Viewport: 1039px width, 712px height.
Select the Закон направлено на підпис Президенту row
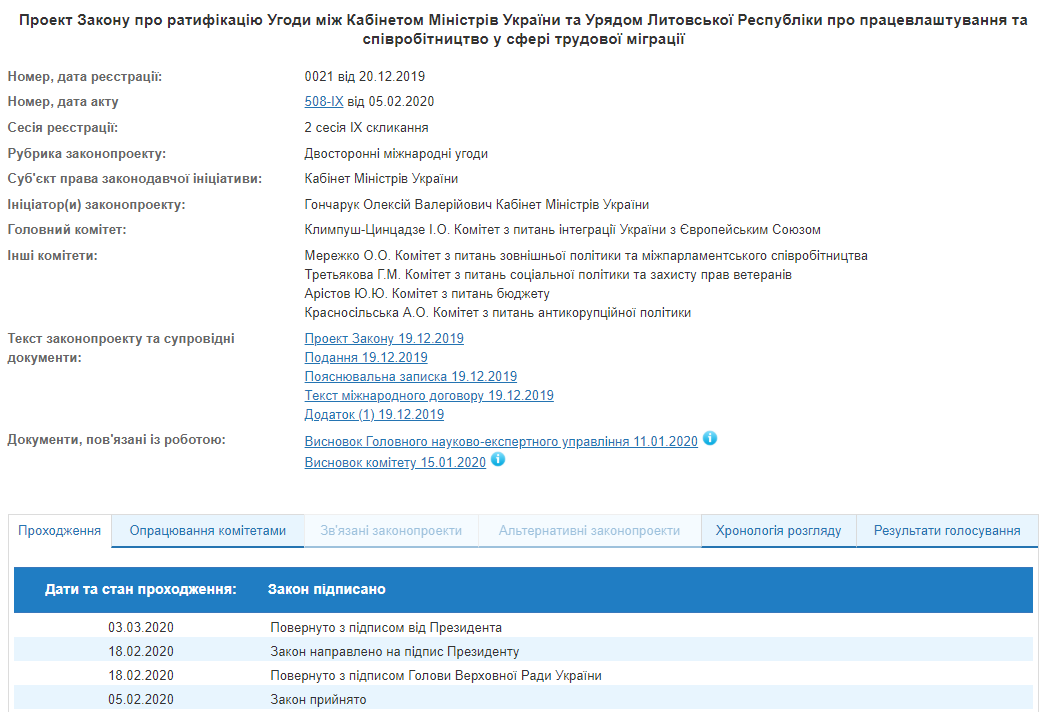click(394, 652)
